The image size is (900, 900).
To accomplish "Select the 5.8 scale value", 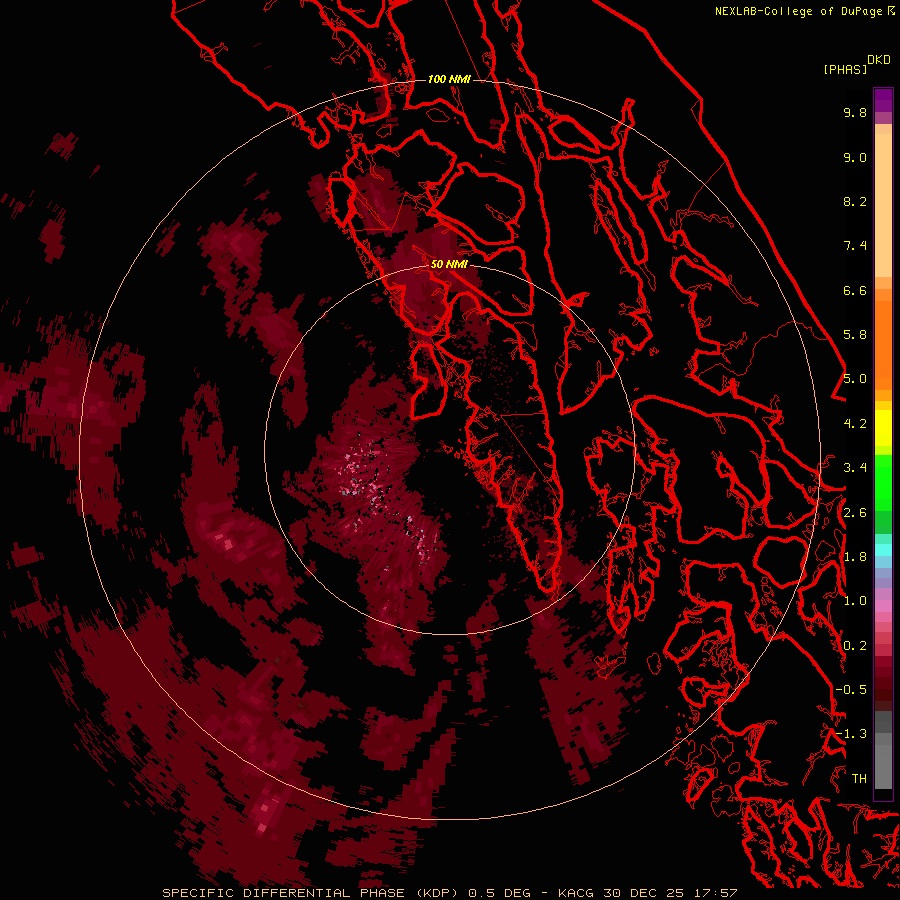I will tap(855, 335).
